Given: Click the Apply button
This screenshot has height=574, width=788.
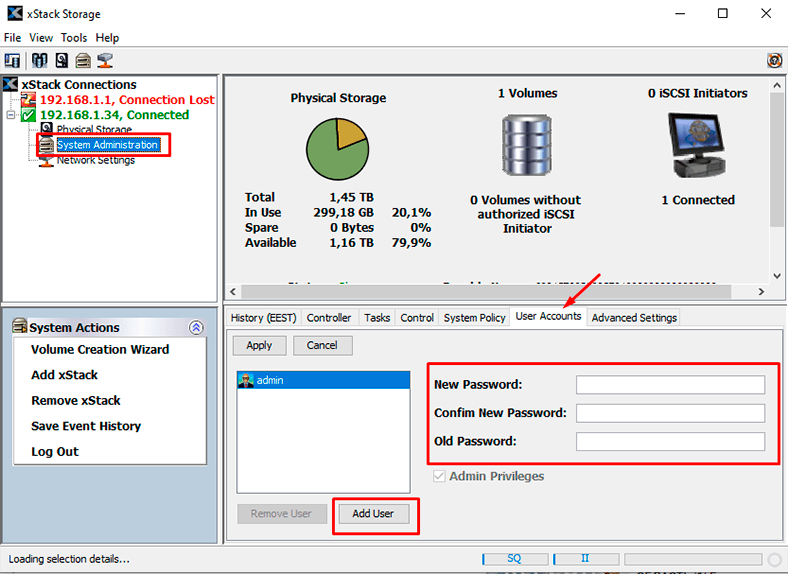Looking at the screenshot, I should [x=259, y=345].
